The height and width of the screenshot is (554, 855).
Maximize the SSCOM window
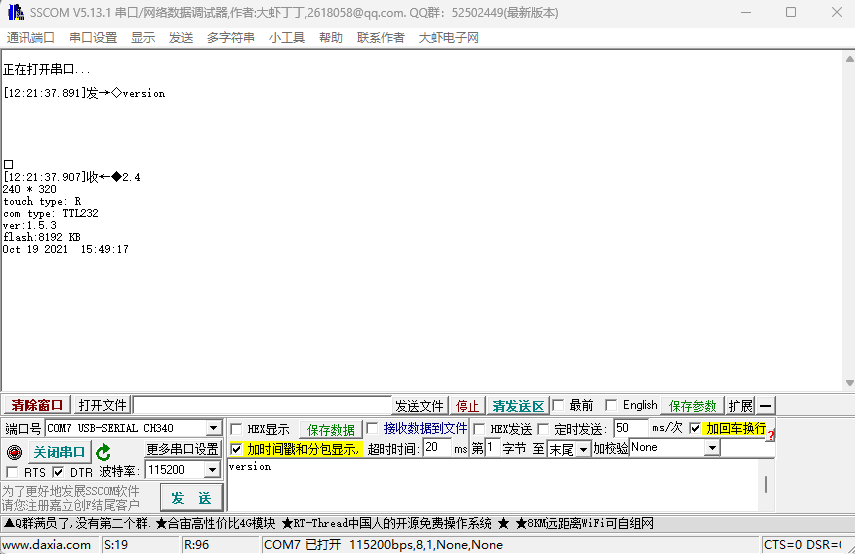pos(791,12)
